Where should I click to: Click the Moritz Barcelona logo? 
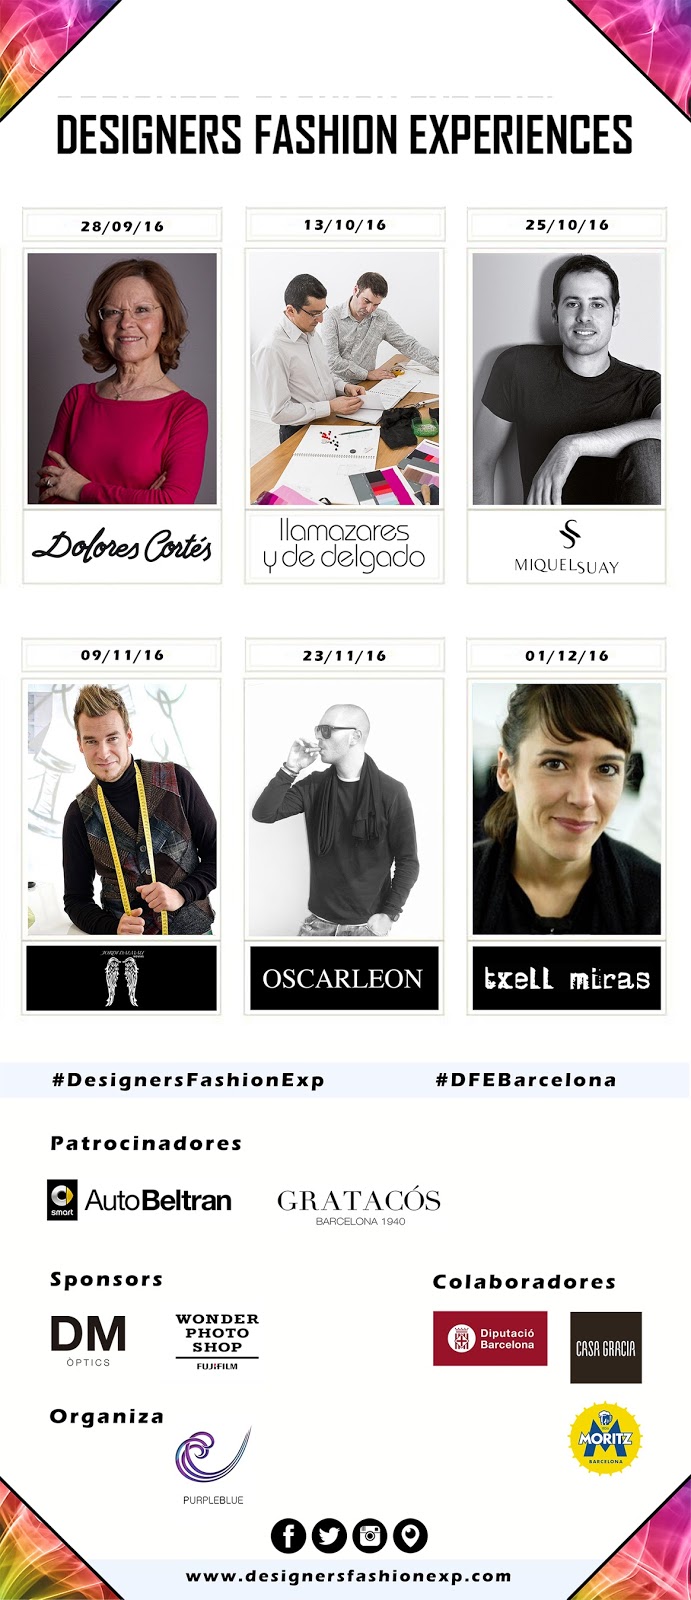(x=605, y=1439)
